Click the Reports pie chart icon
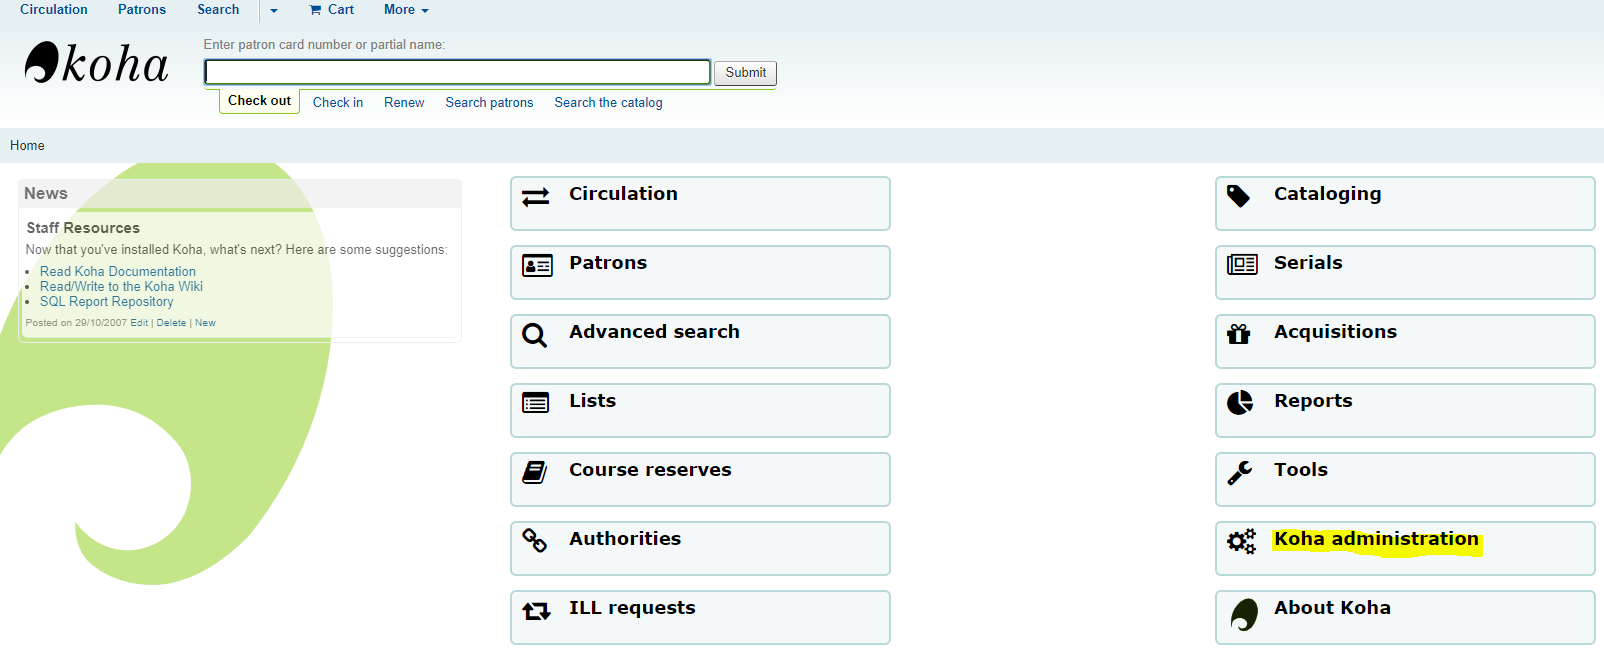The width and height of the screenshot is (1604, 656). (x=1240, y=403)
